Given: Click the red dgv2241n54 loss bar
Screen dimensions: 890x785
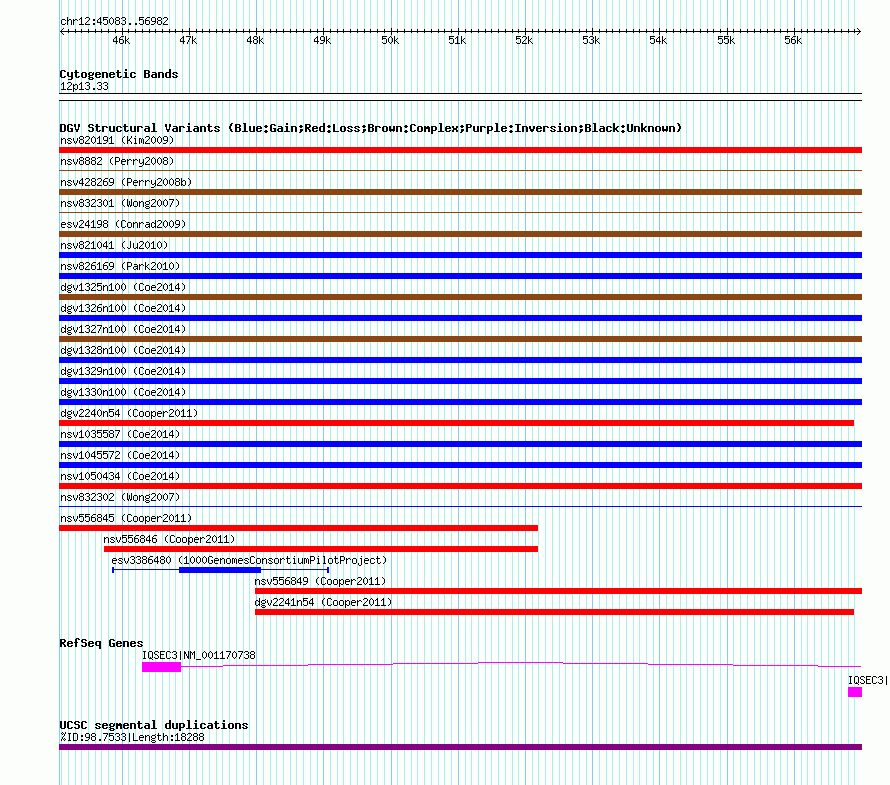Looking at the screenshot, I should tap(555, 612).
